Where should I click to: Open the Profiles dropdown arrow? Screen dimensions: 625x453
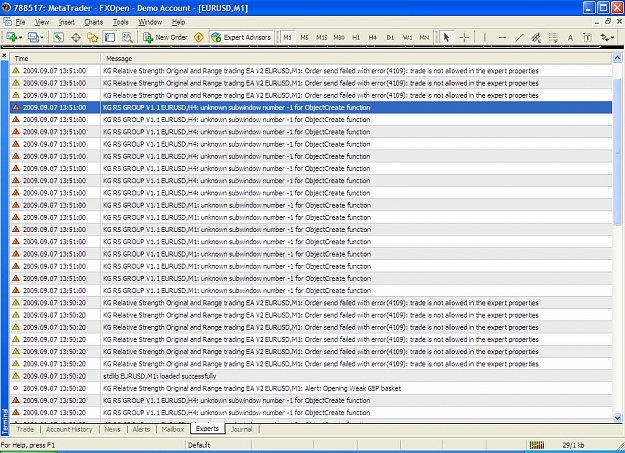[x=41, y=37]
